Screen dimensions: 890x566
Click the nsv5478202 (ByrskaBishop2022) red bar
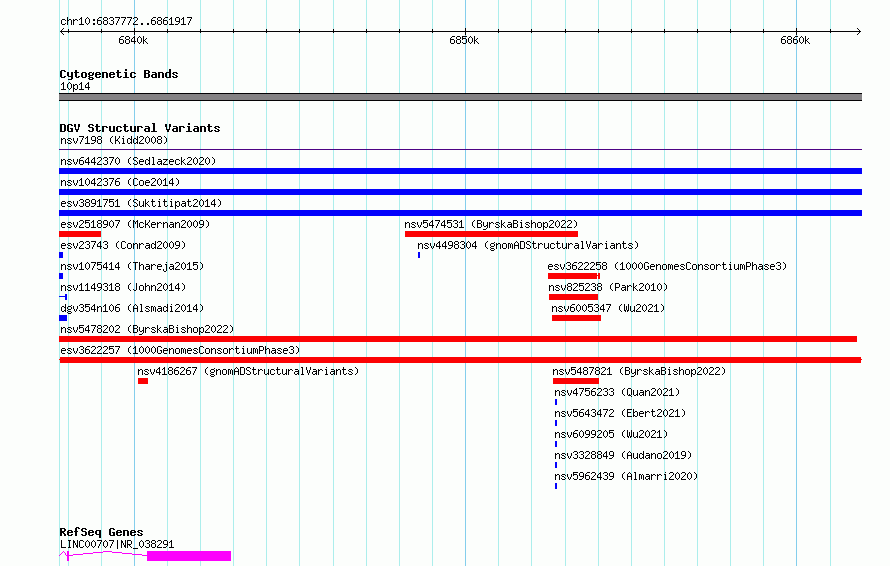click(458, 339)
